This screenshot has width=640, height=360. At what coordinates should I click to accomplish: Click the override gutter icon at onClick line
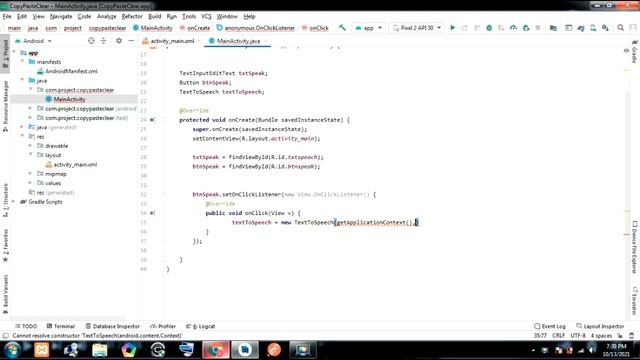pyautogui.click(x=152, y=213)
